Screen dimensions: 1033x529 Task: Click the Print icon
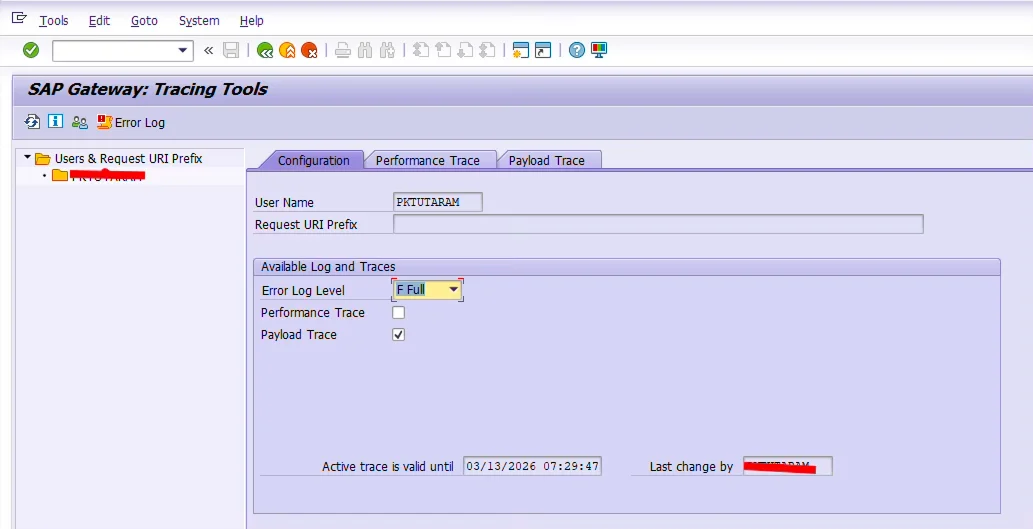(x=343, y=50)
